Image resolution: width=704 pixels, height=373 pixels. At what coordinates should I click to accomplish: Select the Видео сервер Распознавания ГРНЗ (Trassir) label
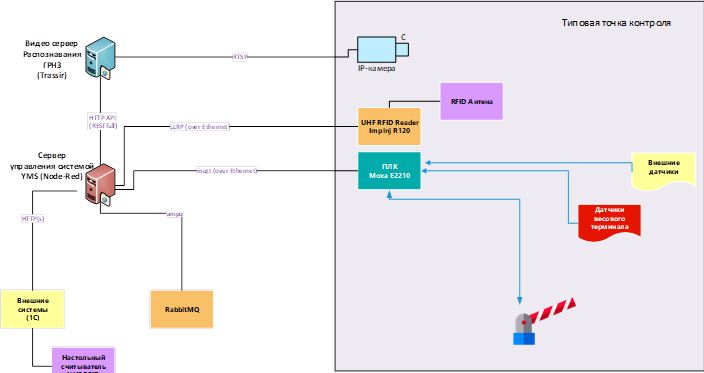pos(52,59)
